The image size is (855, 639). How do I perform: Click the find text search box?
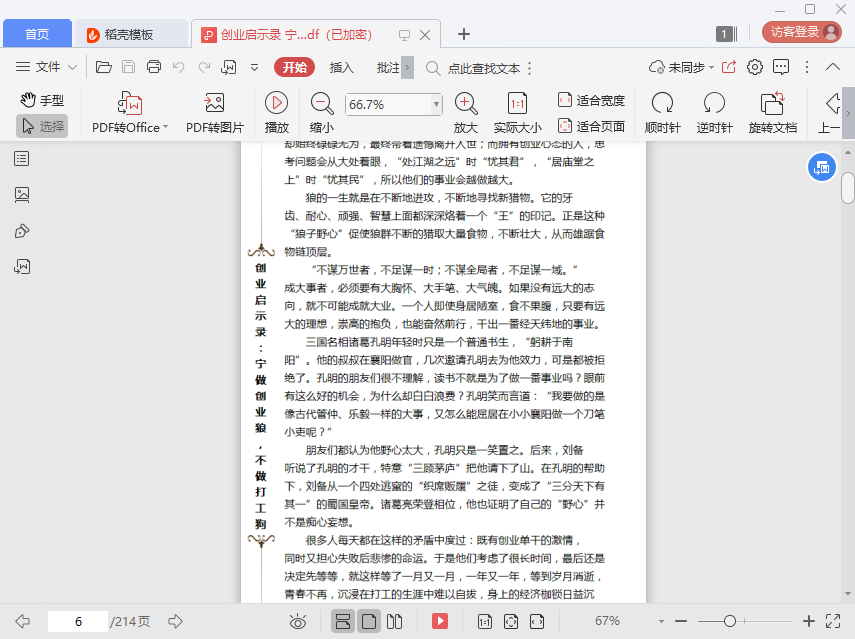(x=474, y=68)
